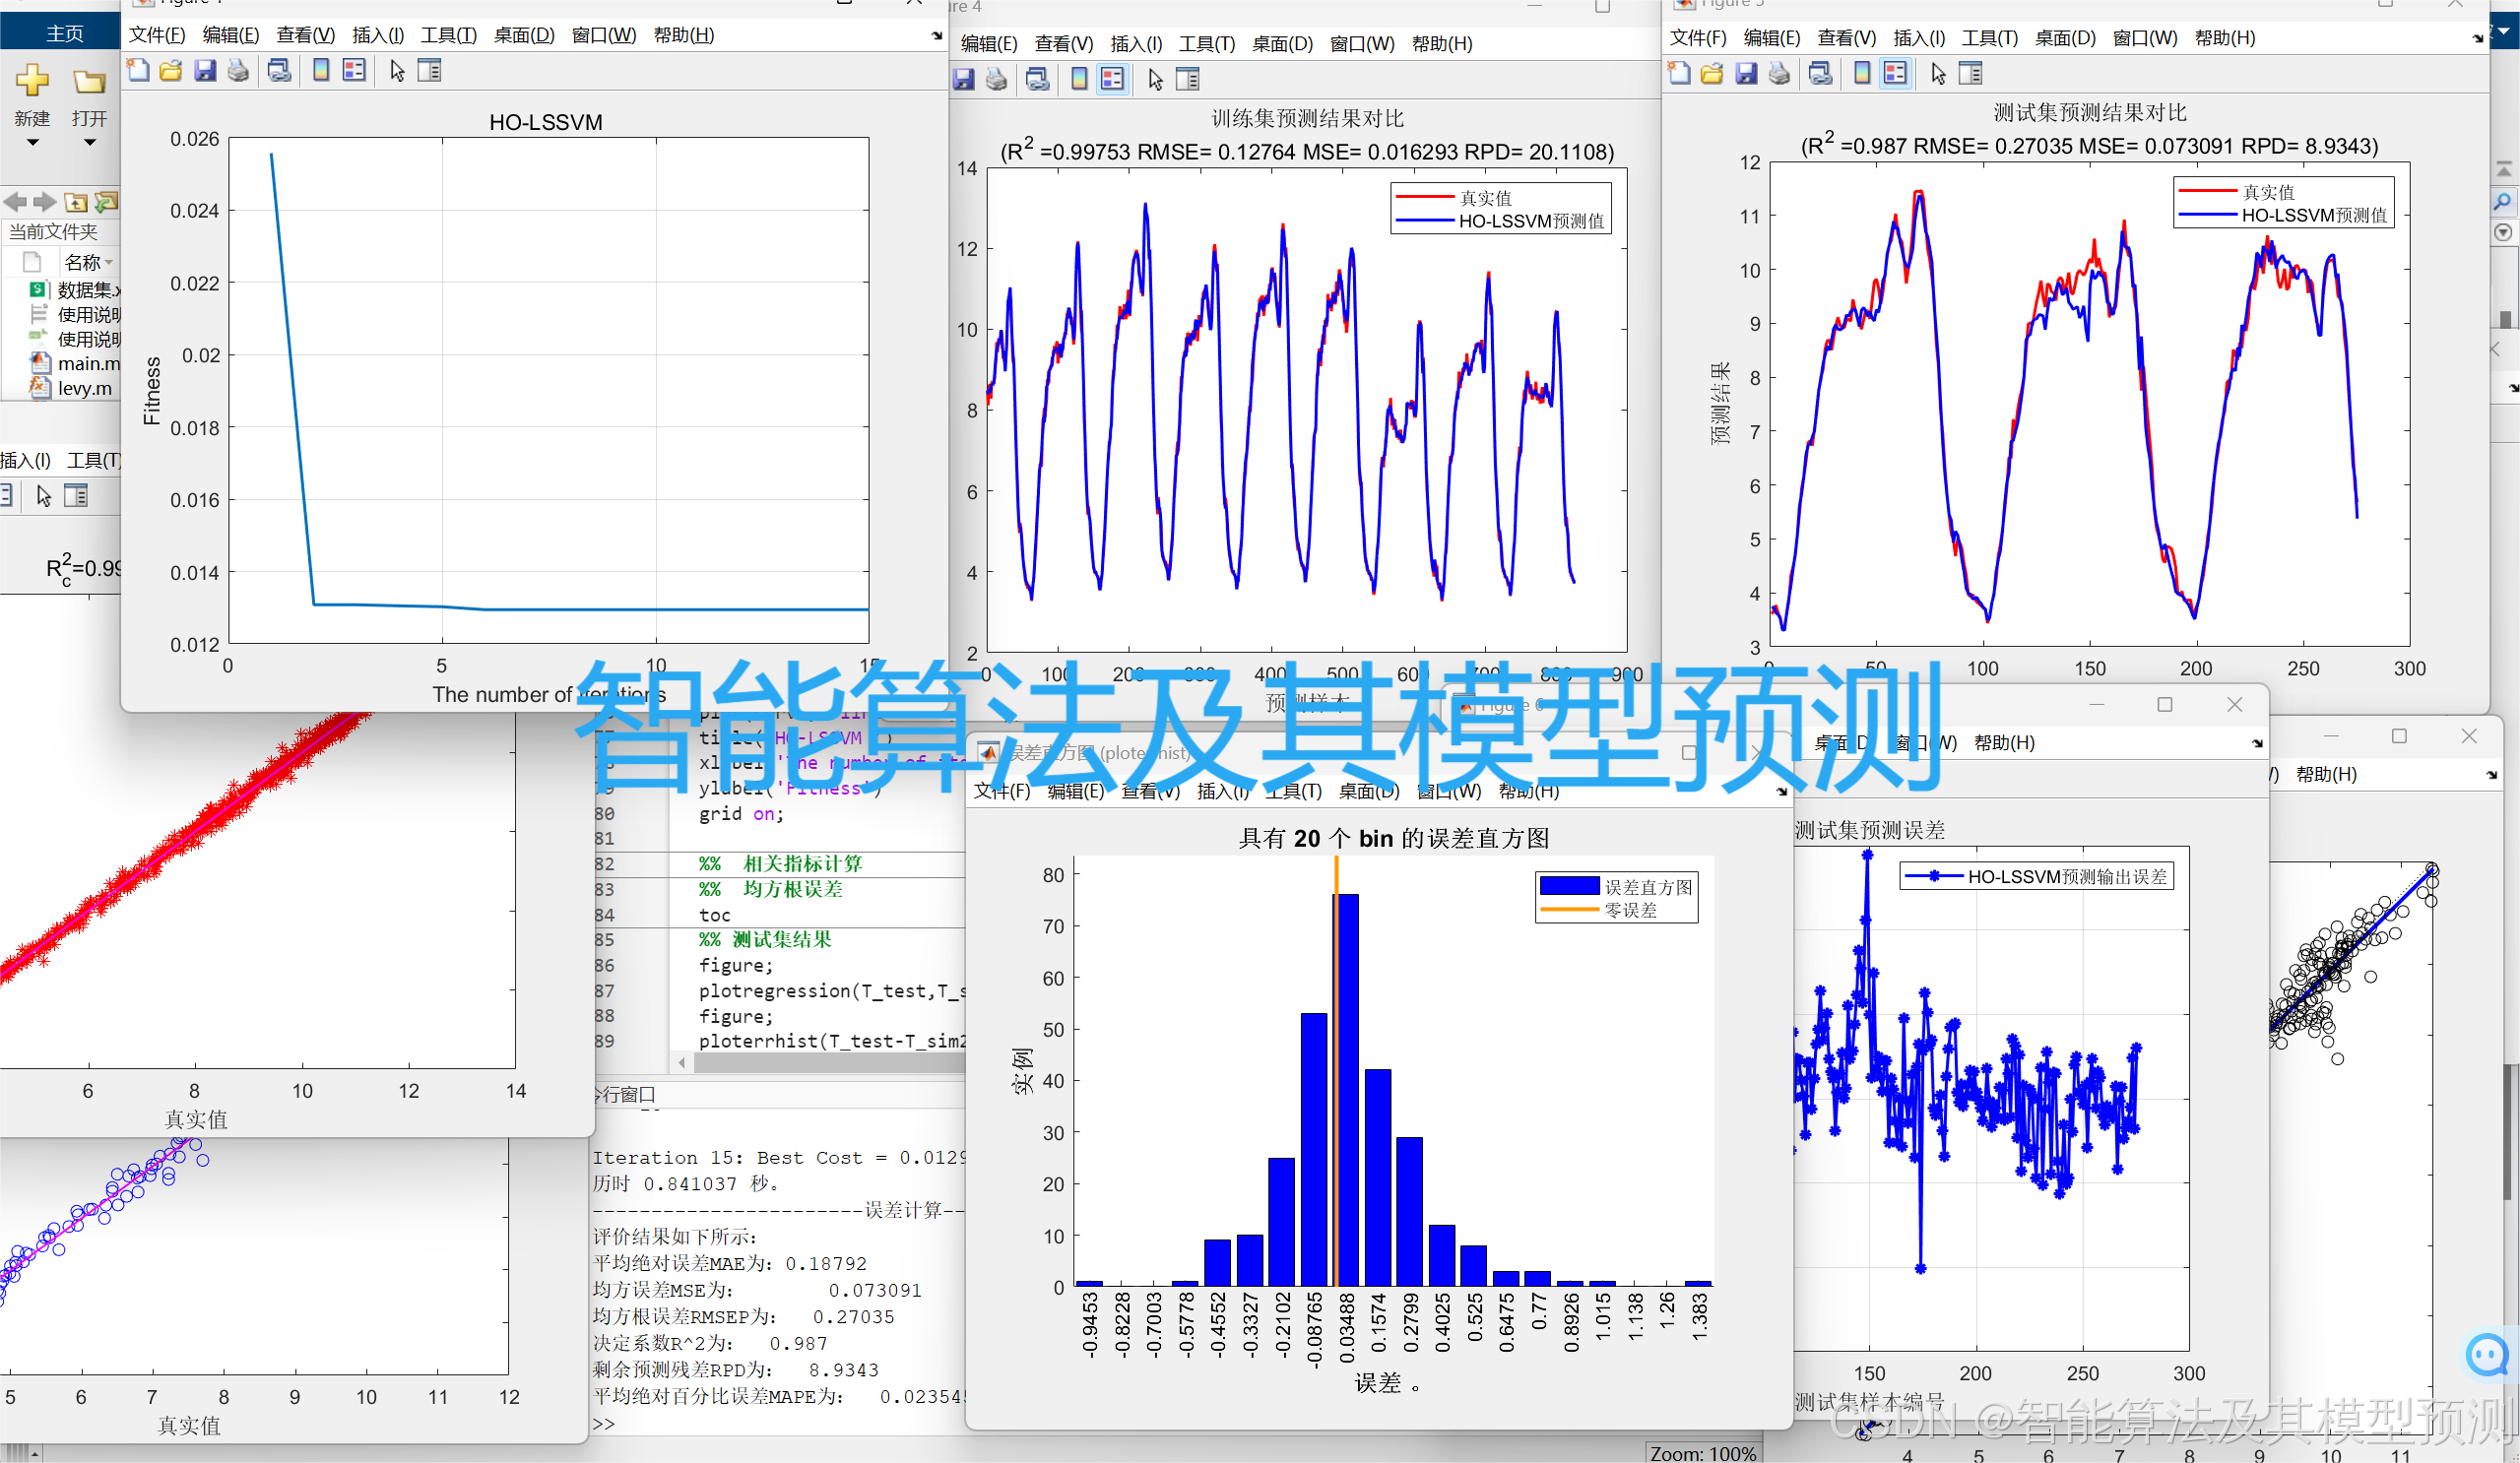The height and width of the screenshot is (1463, 2520).
Task: Click the MATLAB 新建 plus icon
Action: (32, 82)
